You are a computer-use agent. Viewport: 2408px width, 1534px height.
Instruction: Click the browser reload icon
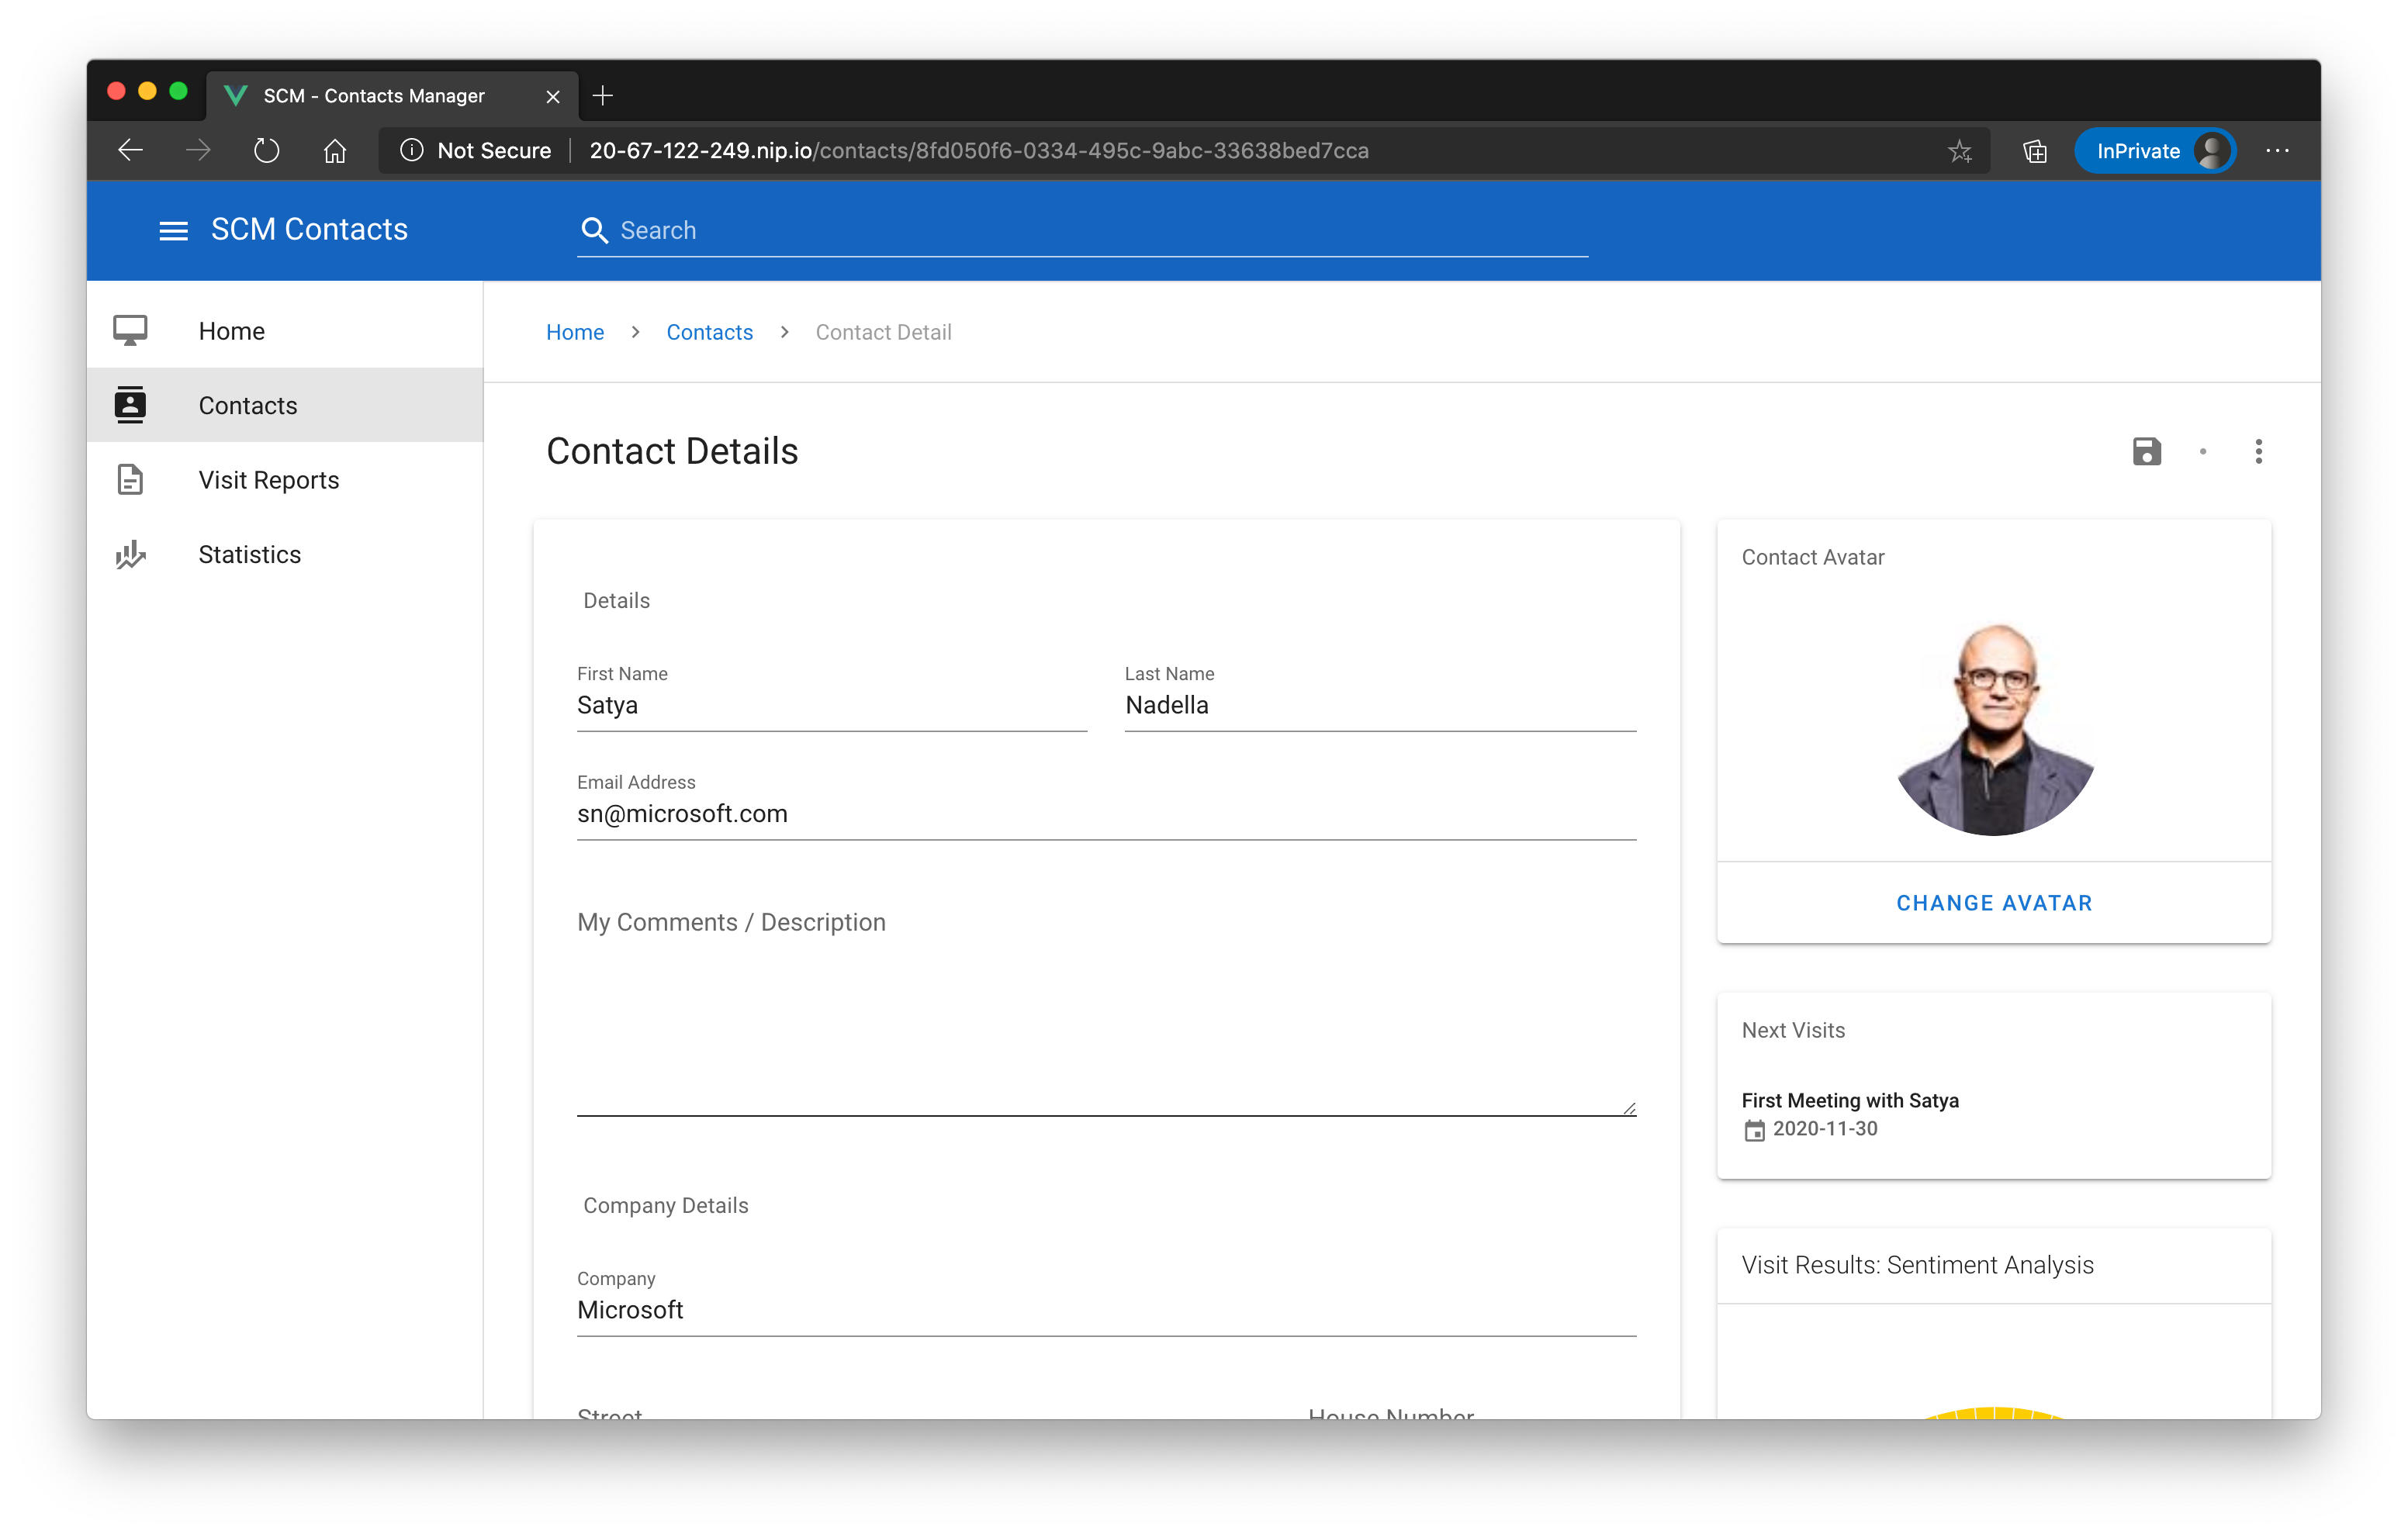click(266, 150)
